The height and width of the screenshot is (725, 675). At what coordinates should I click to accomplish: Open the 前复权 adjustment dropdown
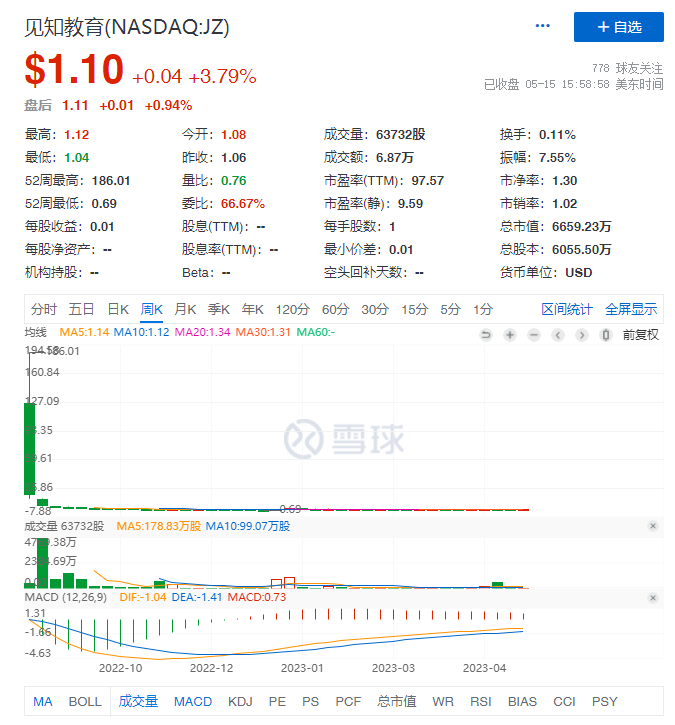coord(640,334)
